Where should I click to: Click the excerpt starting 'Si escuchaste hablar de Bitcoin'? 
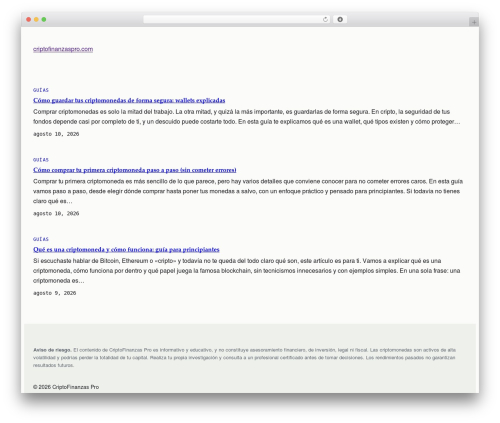[x=247, y=271]
